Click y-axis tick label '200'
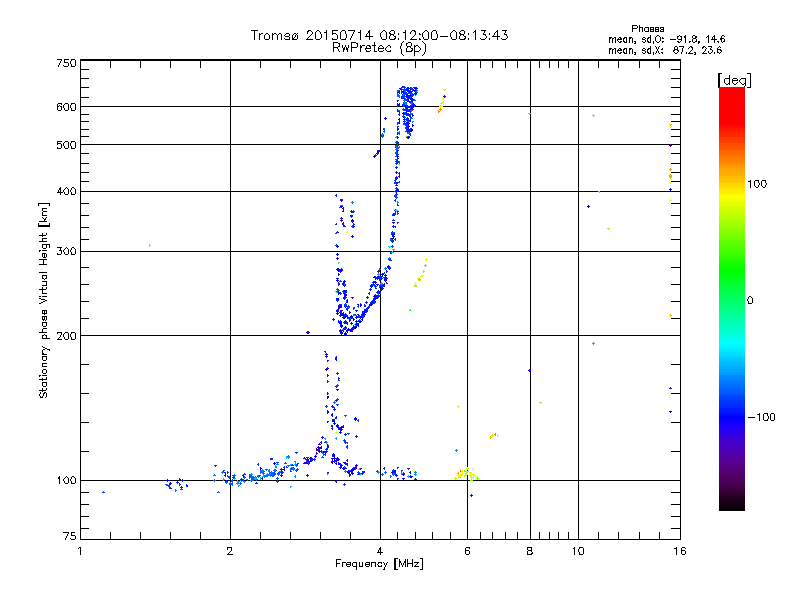This screenshot has height=600, width=800. (66, 336)
